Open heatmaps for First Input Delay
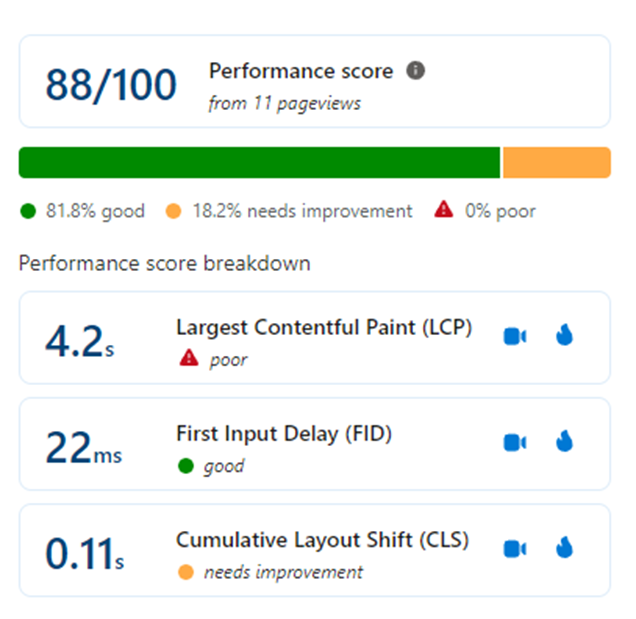636x619 pixels. [x=564, y=441]
